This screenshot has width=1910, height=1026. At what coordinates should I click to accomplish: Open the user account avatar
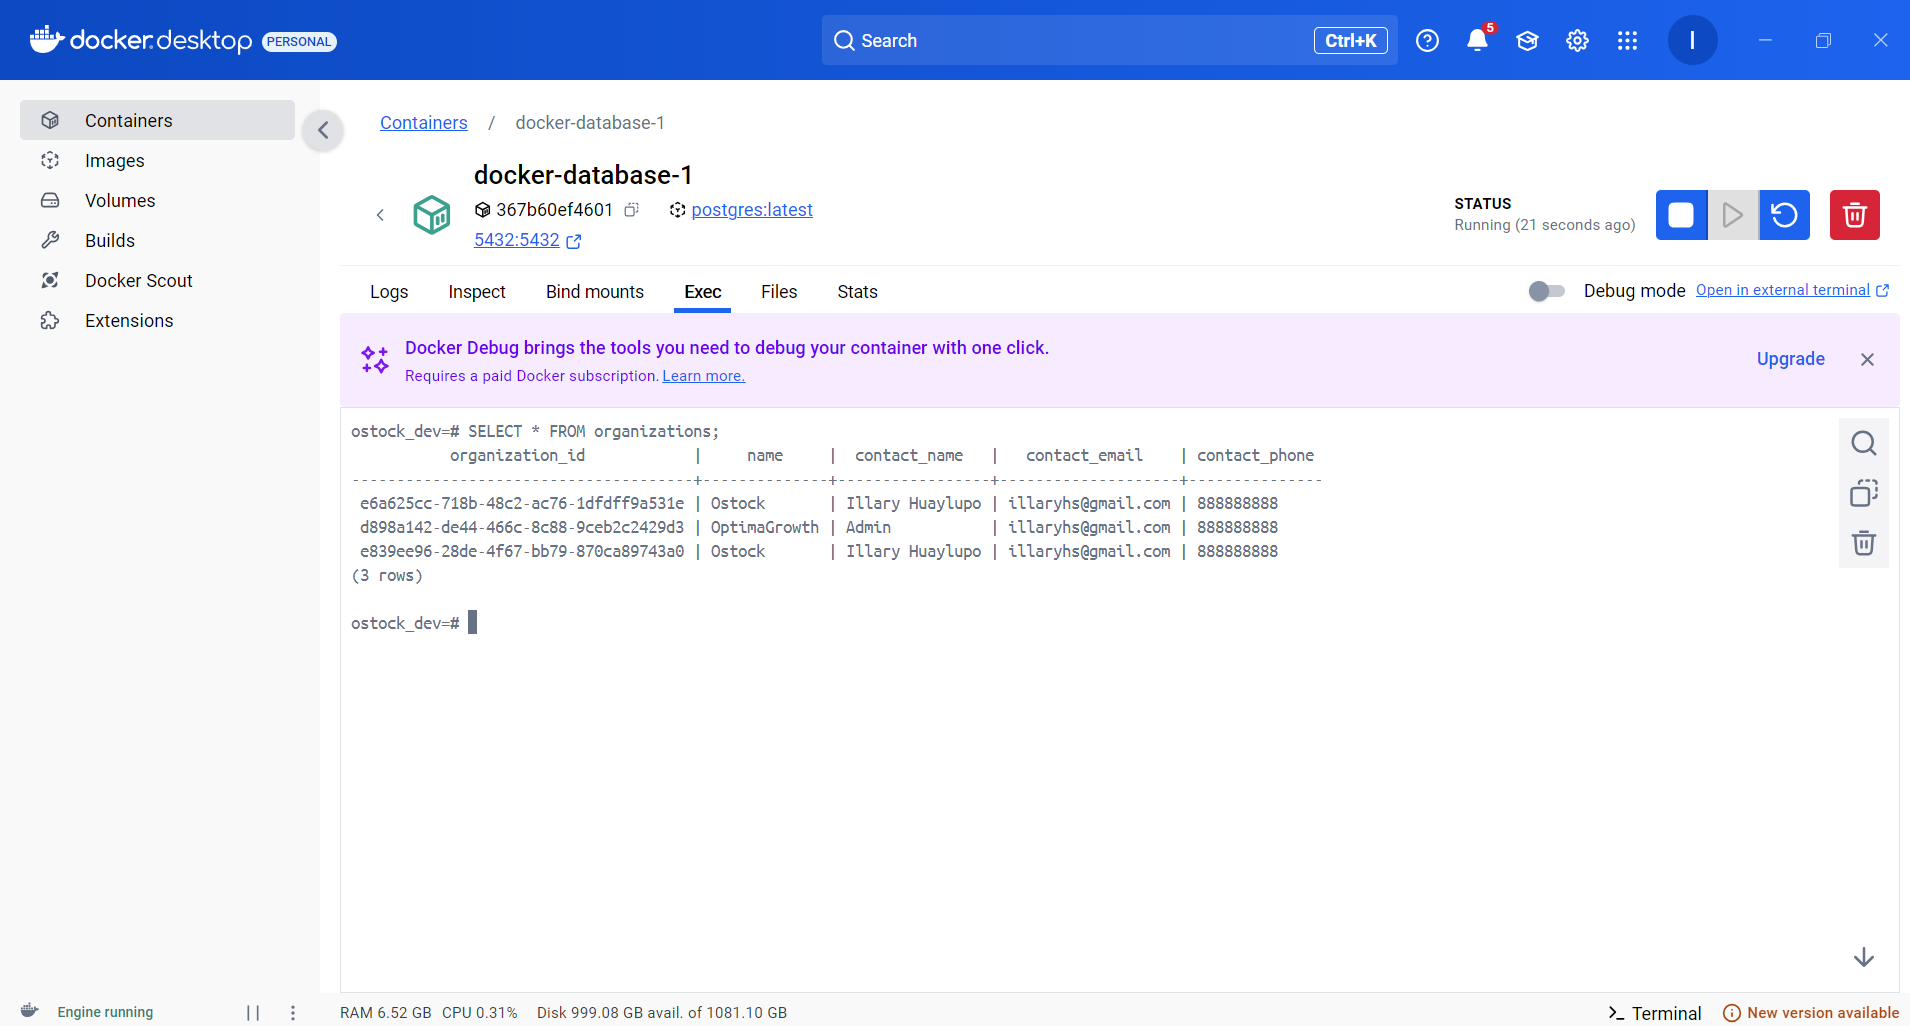click(x=1692, y=40)
